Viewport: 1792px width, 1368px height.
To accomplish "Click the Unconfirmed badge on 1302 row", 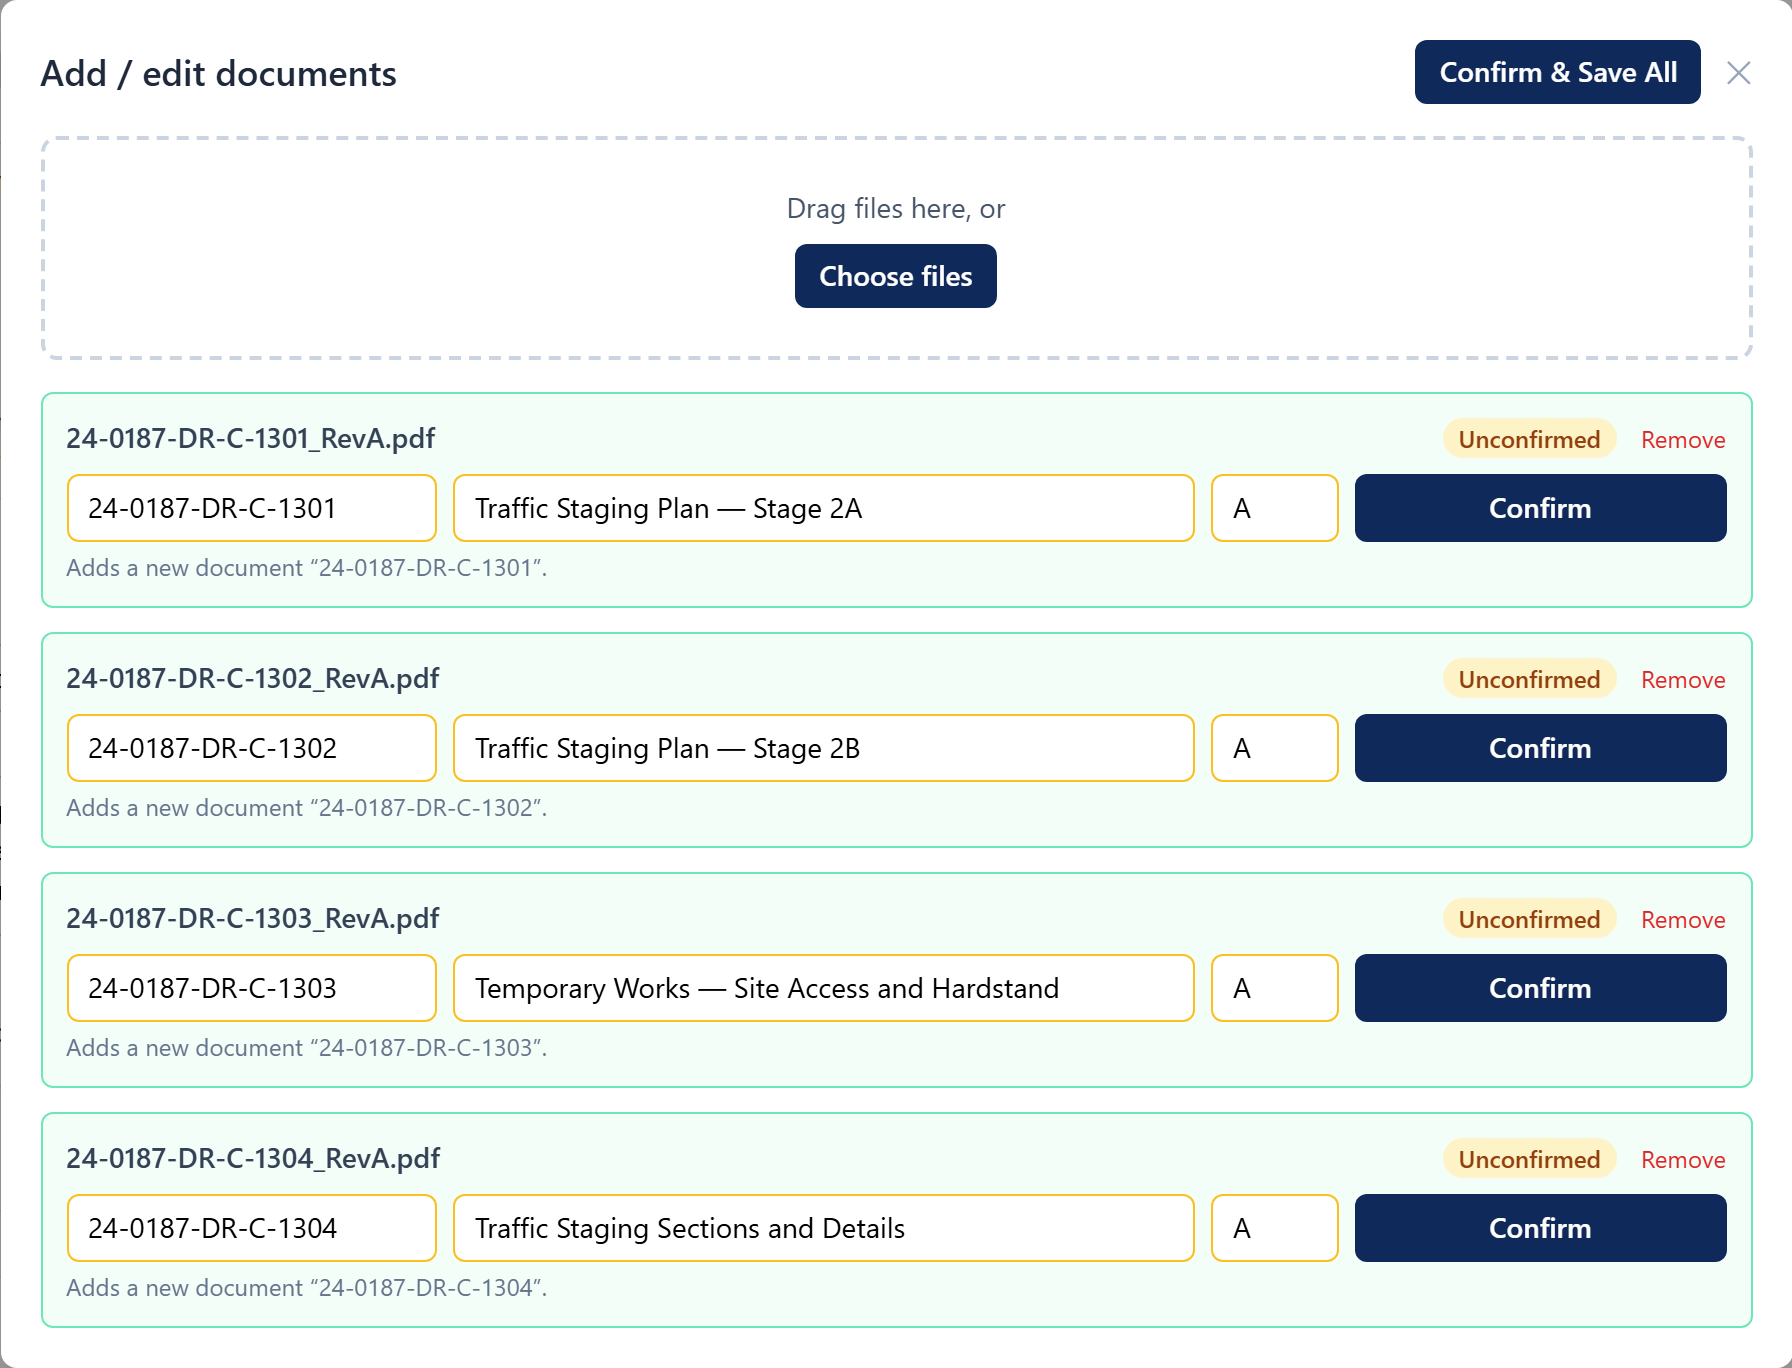I will point(1529,680).
